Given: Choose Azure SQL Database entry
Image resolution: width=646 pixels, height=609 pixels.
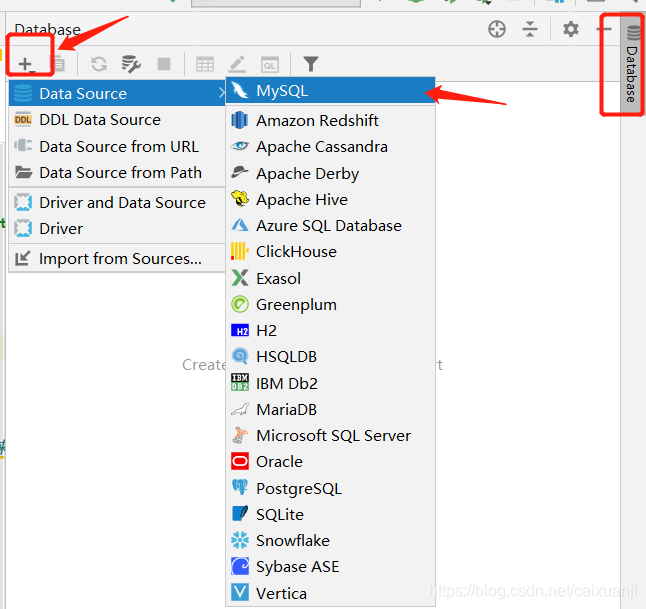Looking at the screenshot, I should (x=330, y=225).
